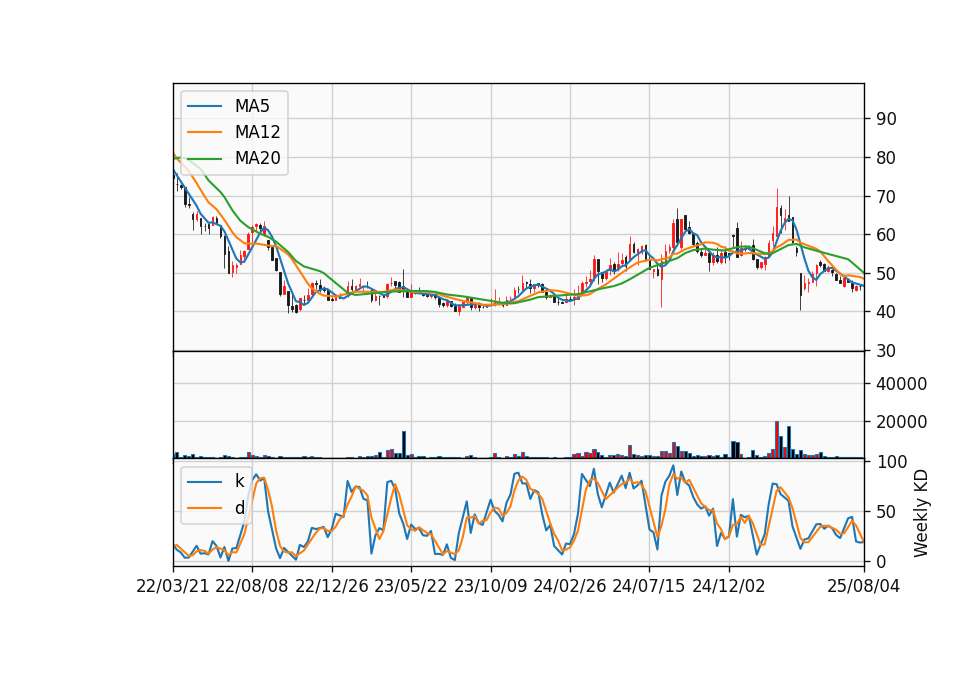Click the 23/10/09 date tick label
The width and height of the screenshot is (960, 690).
[x=490, y=586]
